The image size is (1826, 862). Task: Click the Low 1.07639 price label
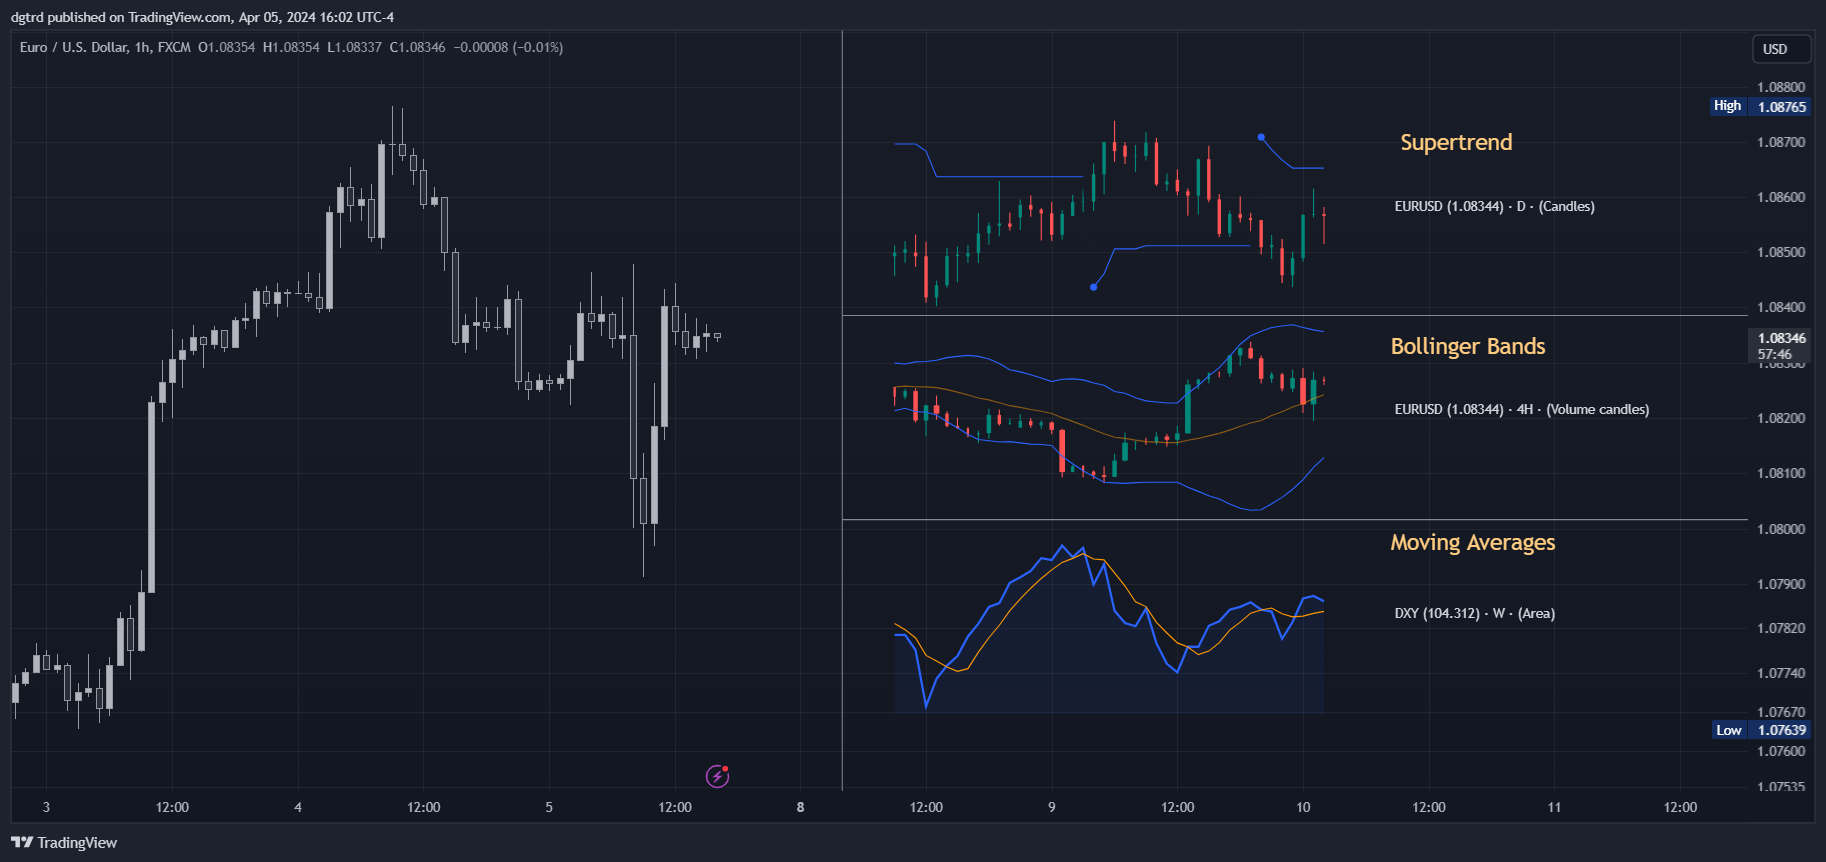point(1760,730)
